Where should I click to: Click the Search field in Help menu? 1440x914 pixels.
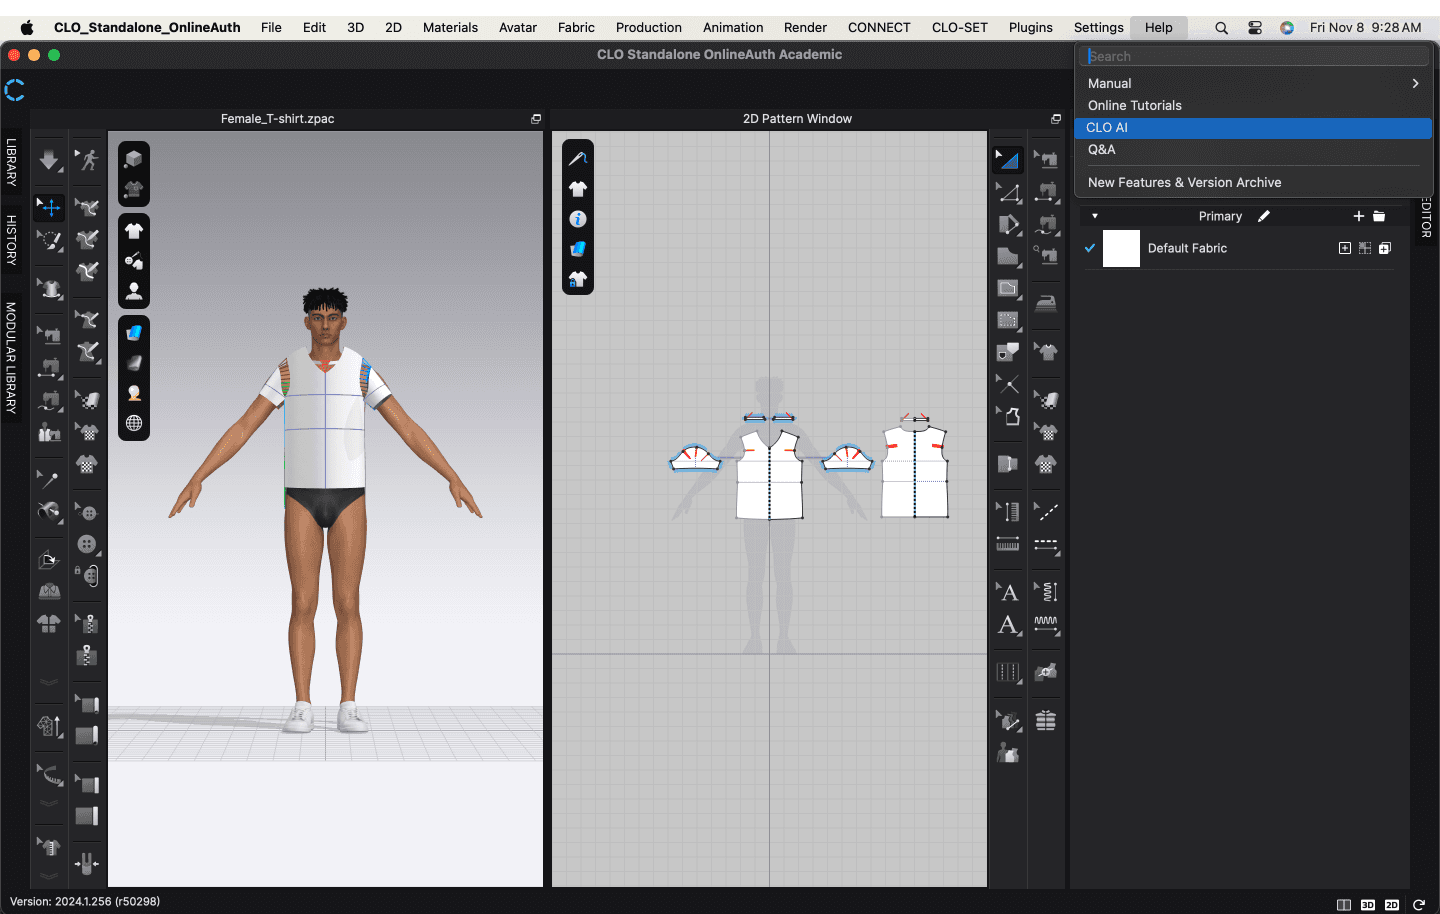pos(1254,56)
